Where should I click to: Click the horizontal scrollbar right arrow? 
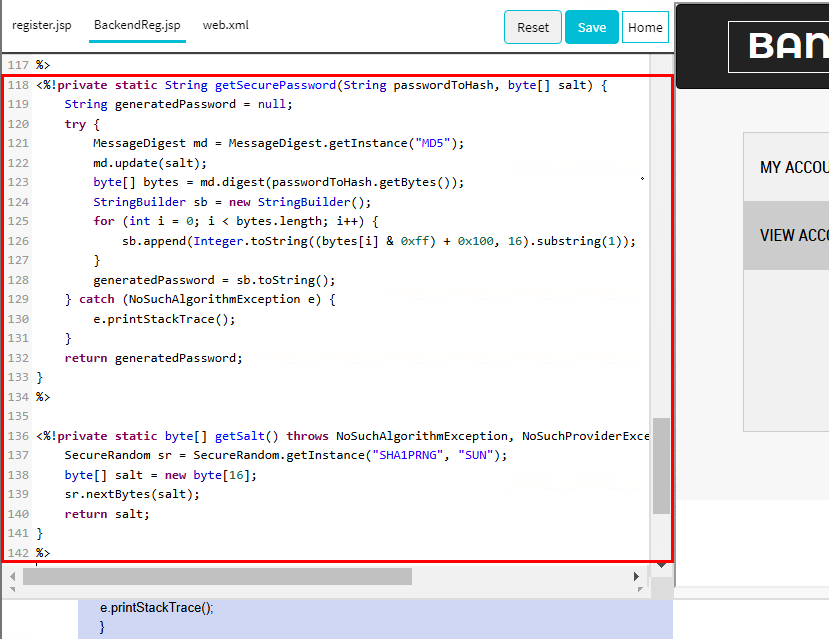[637, 576]
